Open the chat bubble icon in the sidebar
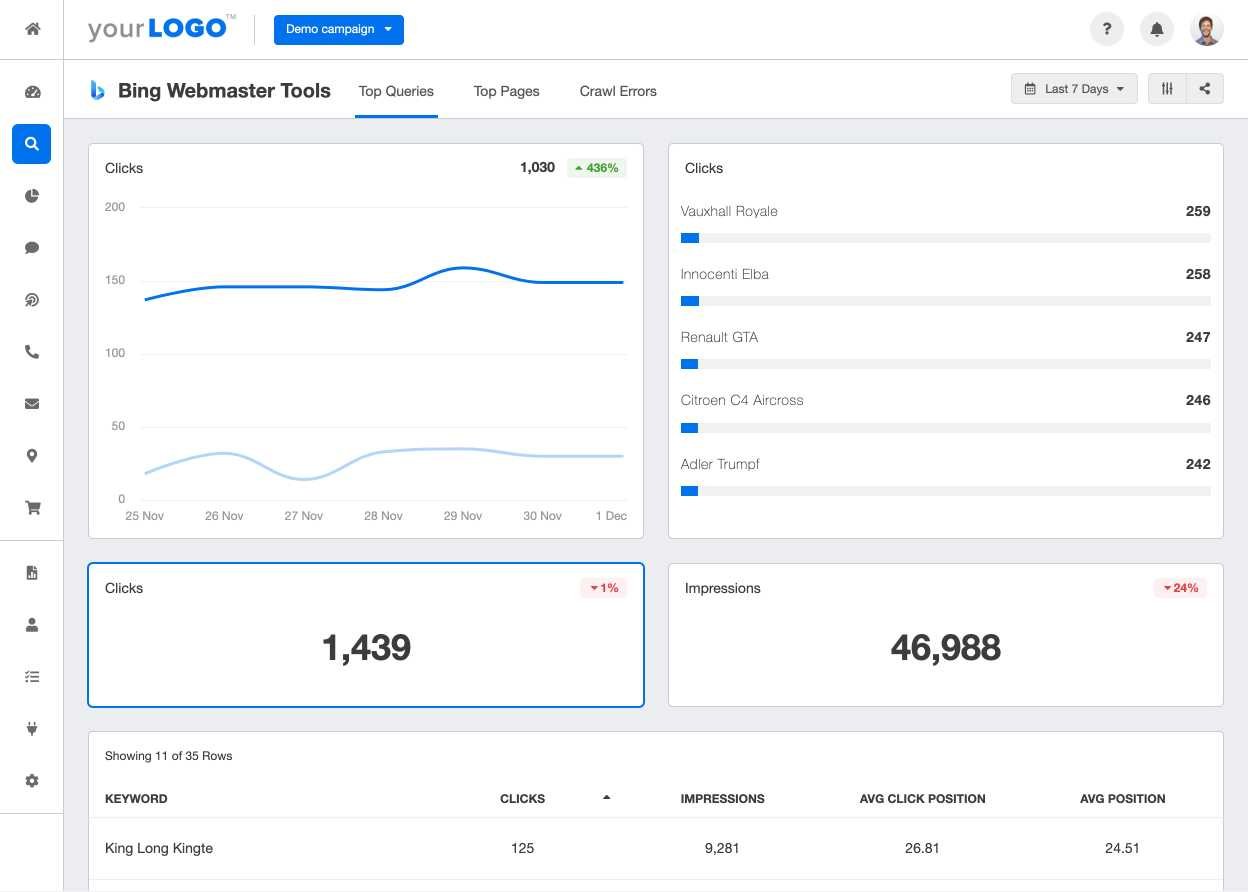This screenshot has width=1248, height=892. pos(32,248)
